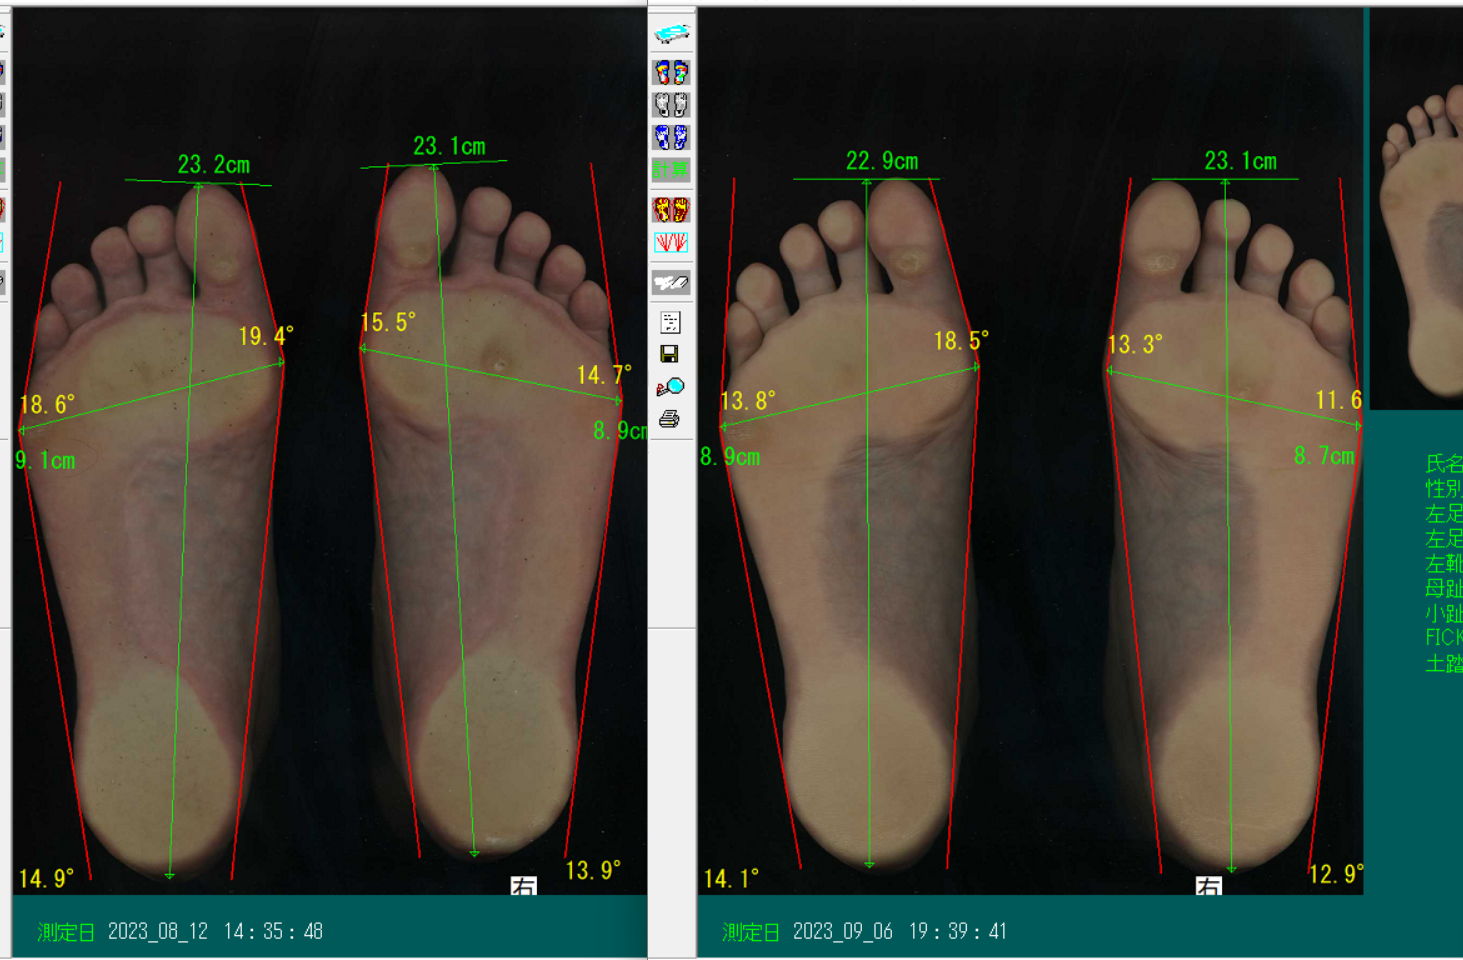
Task: Click the 22.9cm foot length label
Action: pos(882,161)
